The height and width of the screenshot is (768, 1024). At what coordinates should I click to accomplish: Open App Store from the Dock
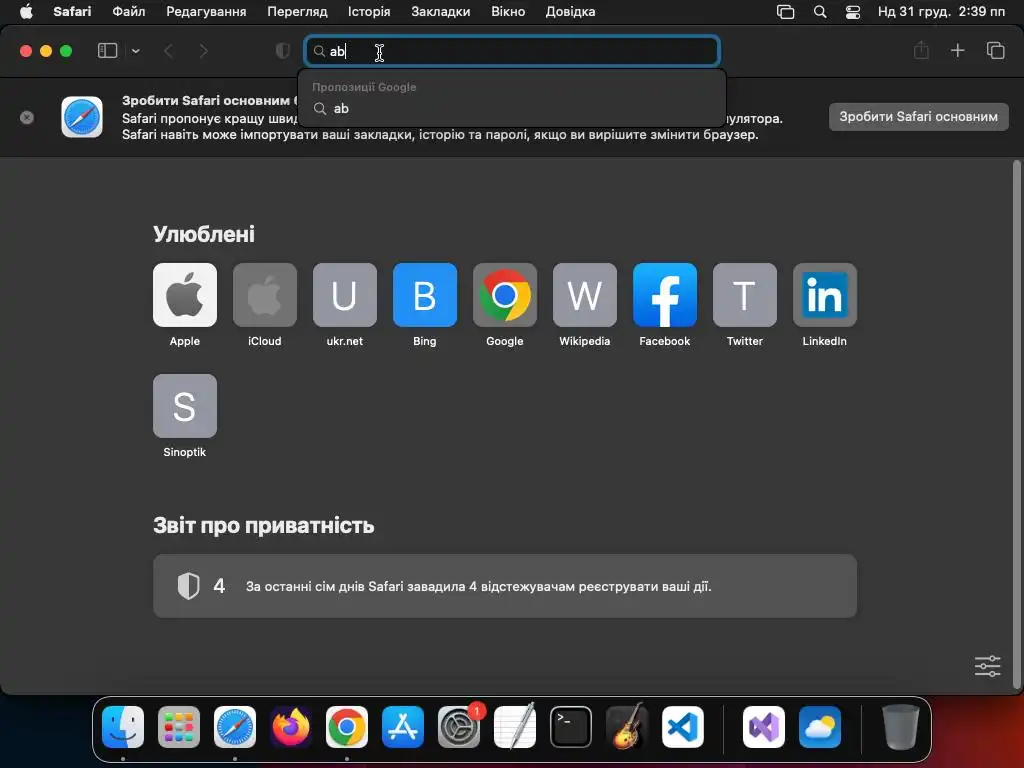tap(403, 727)
